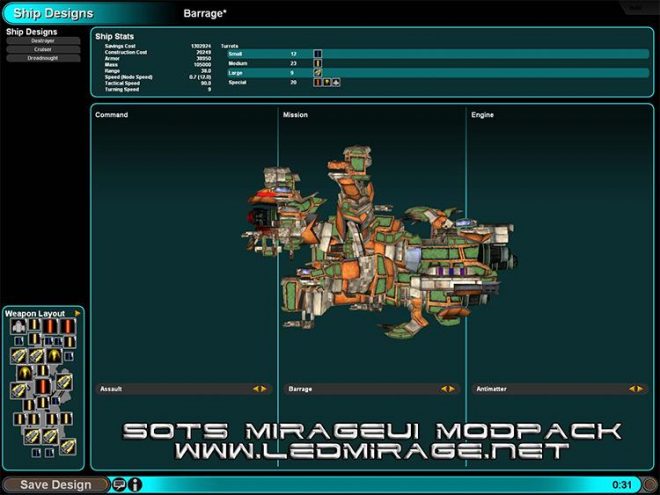660x495 pixels.
Task: Select the white ship icon in Special row
Action: point(336,82)
